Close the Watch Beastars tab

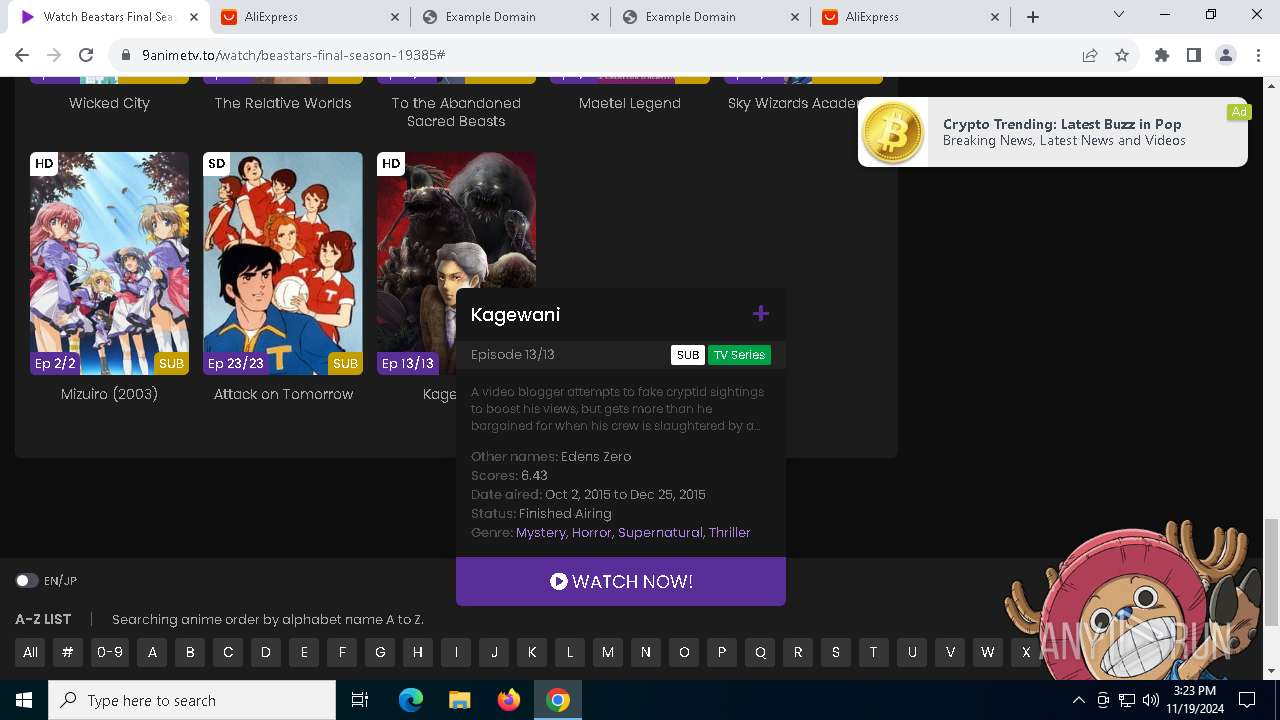[193, 17]
